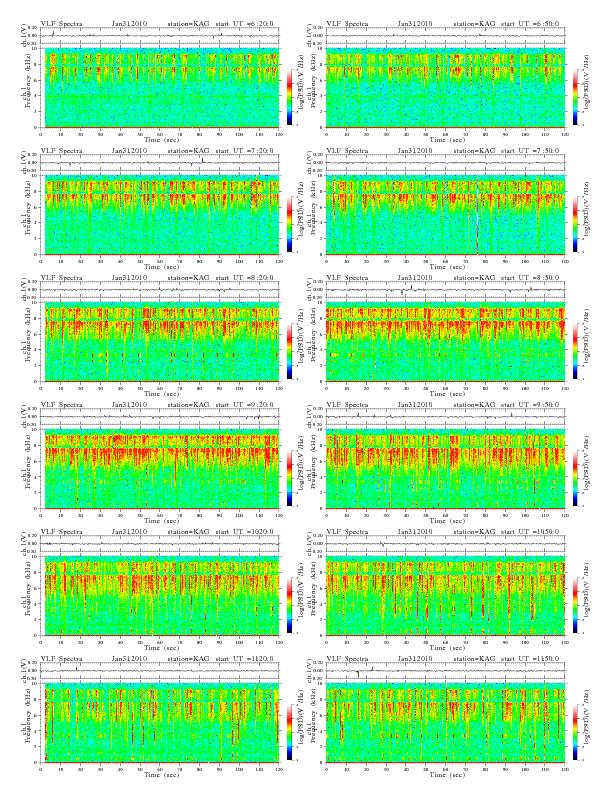Click the voltage trace above the 8:50:0 spectrogram
The width and height of the screenshot is (612, 792).
pyautogui.click(x=445, y=290)
